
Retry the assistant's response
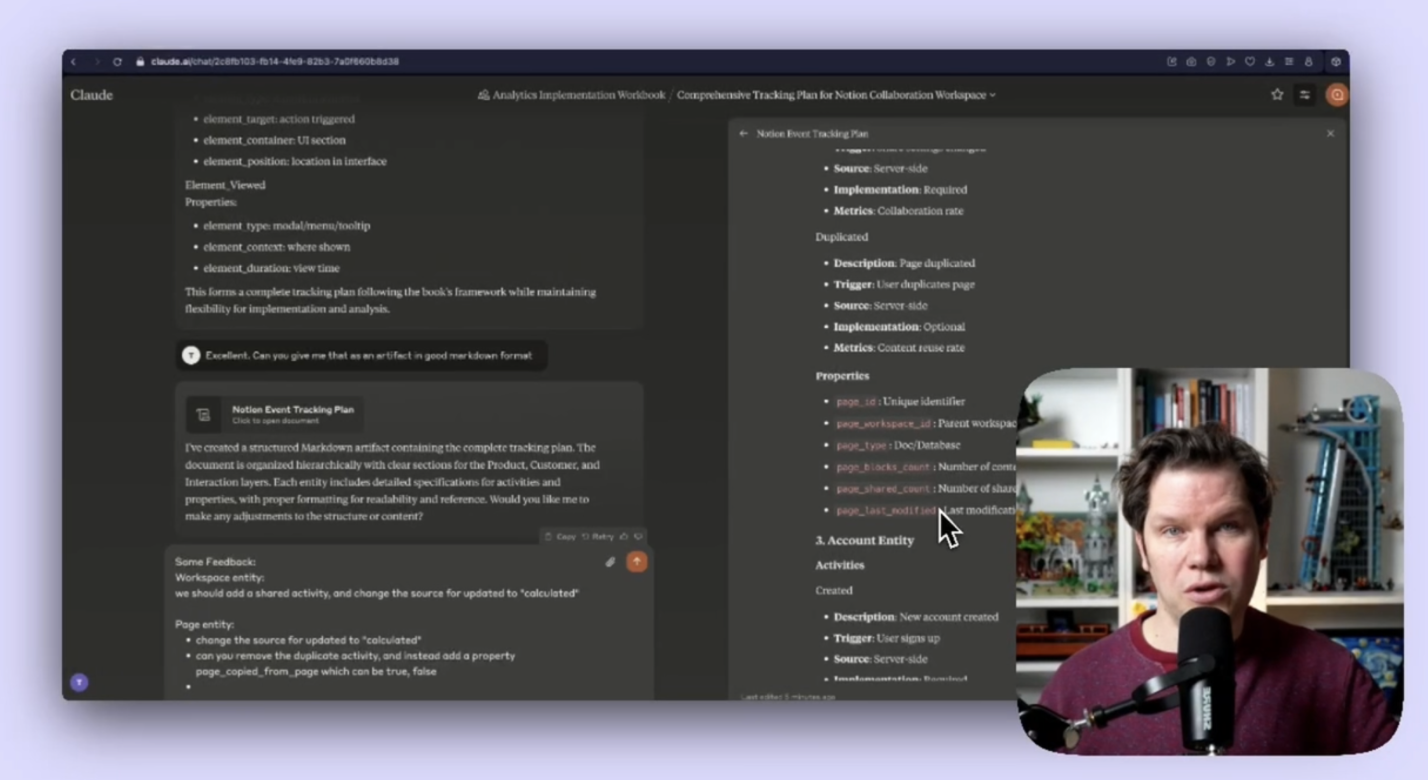[597, 537]
